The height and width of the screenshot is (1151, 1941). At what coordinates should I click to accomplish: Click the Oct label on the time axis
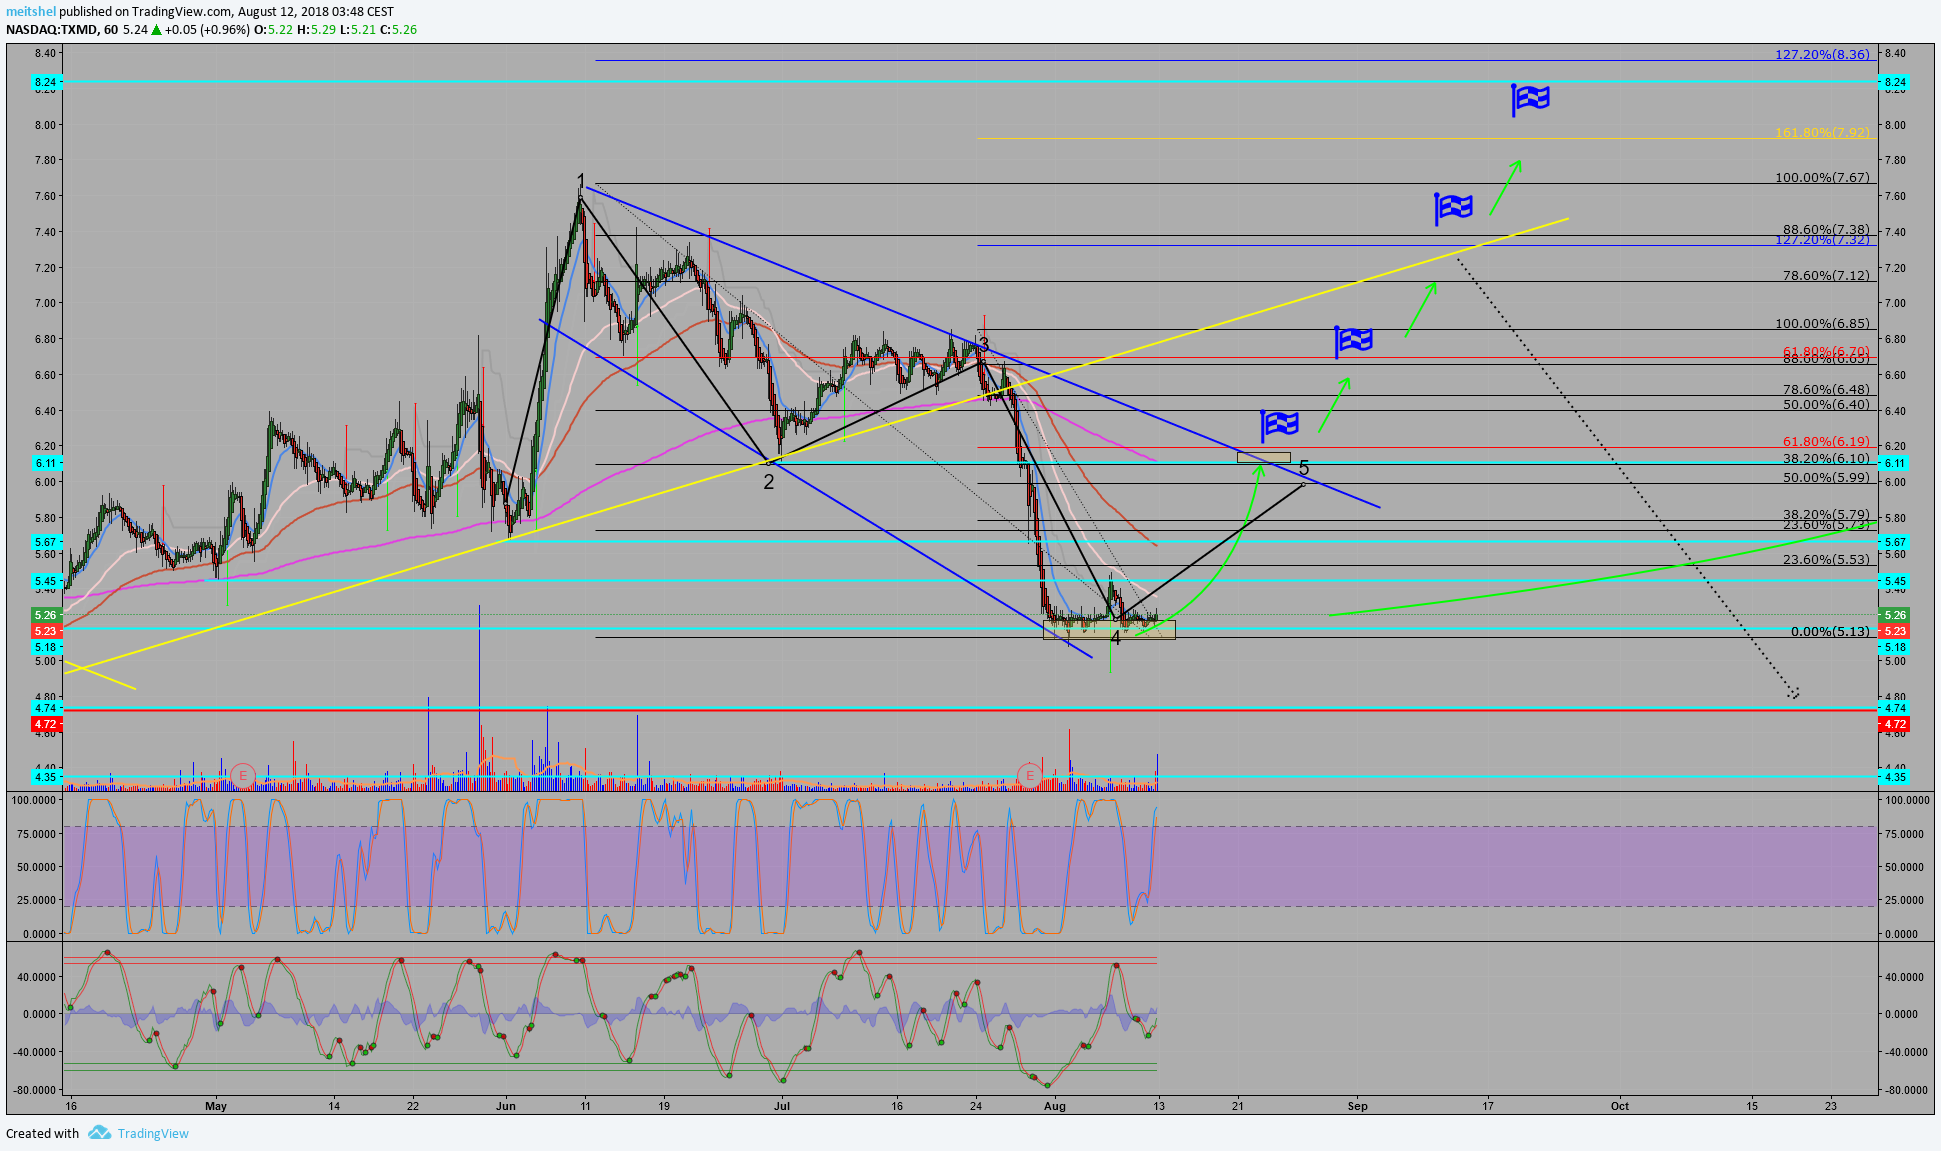[x=1620, y=1106]
